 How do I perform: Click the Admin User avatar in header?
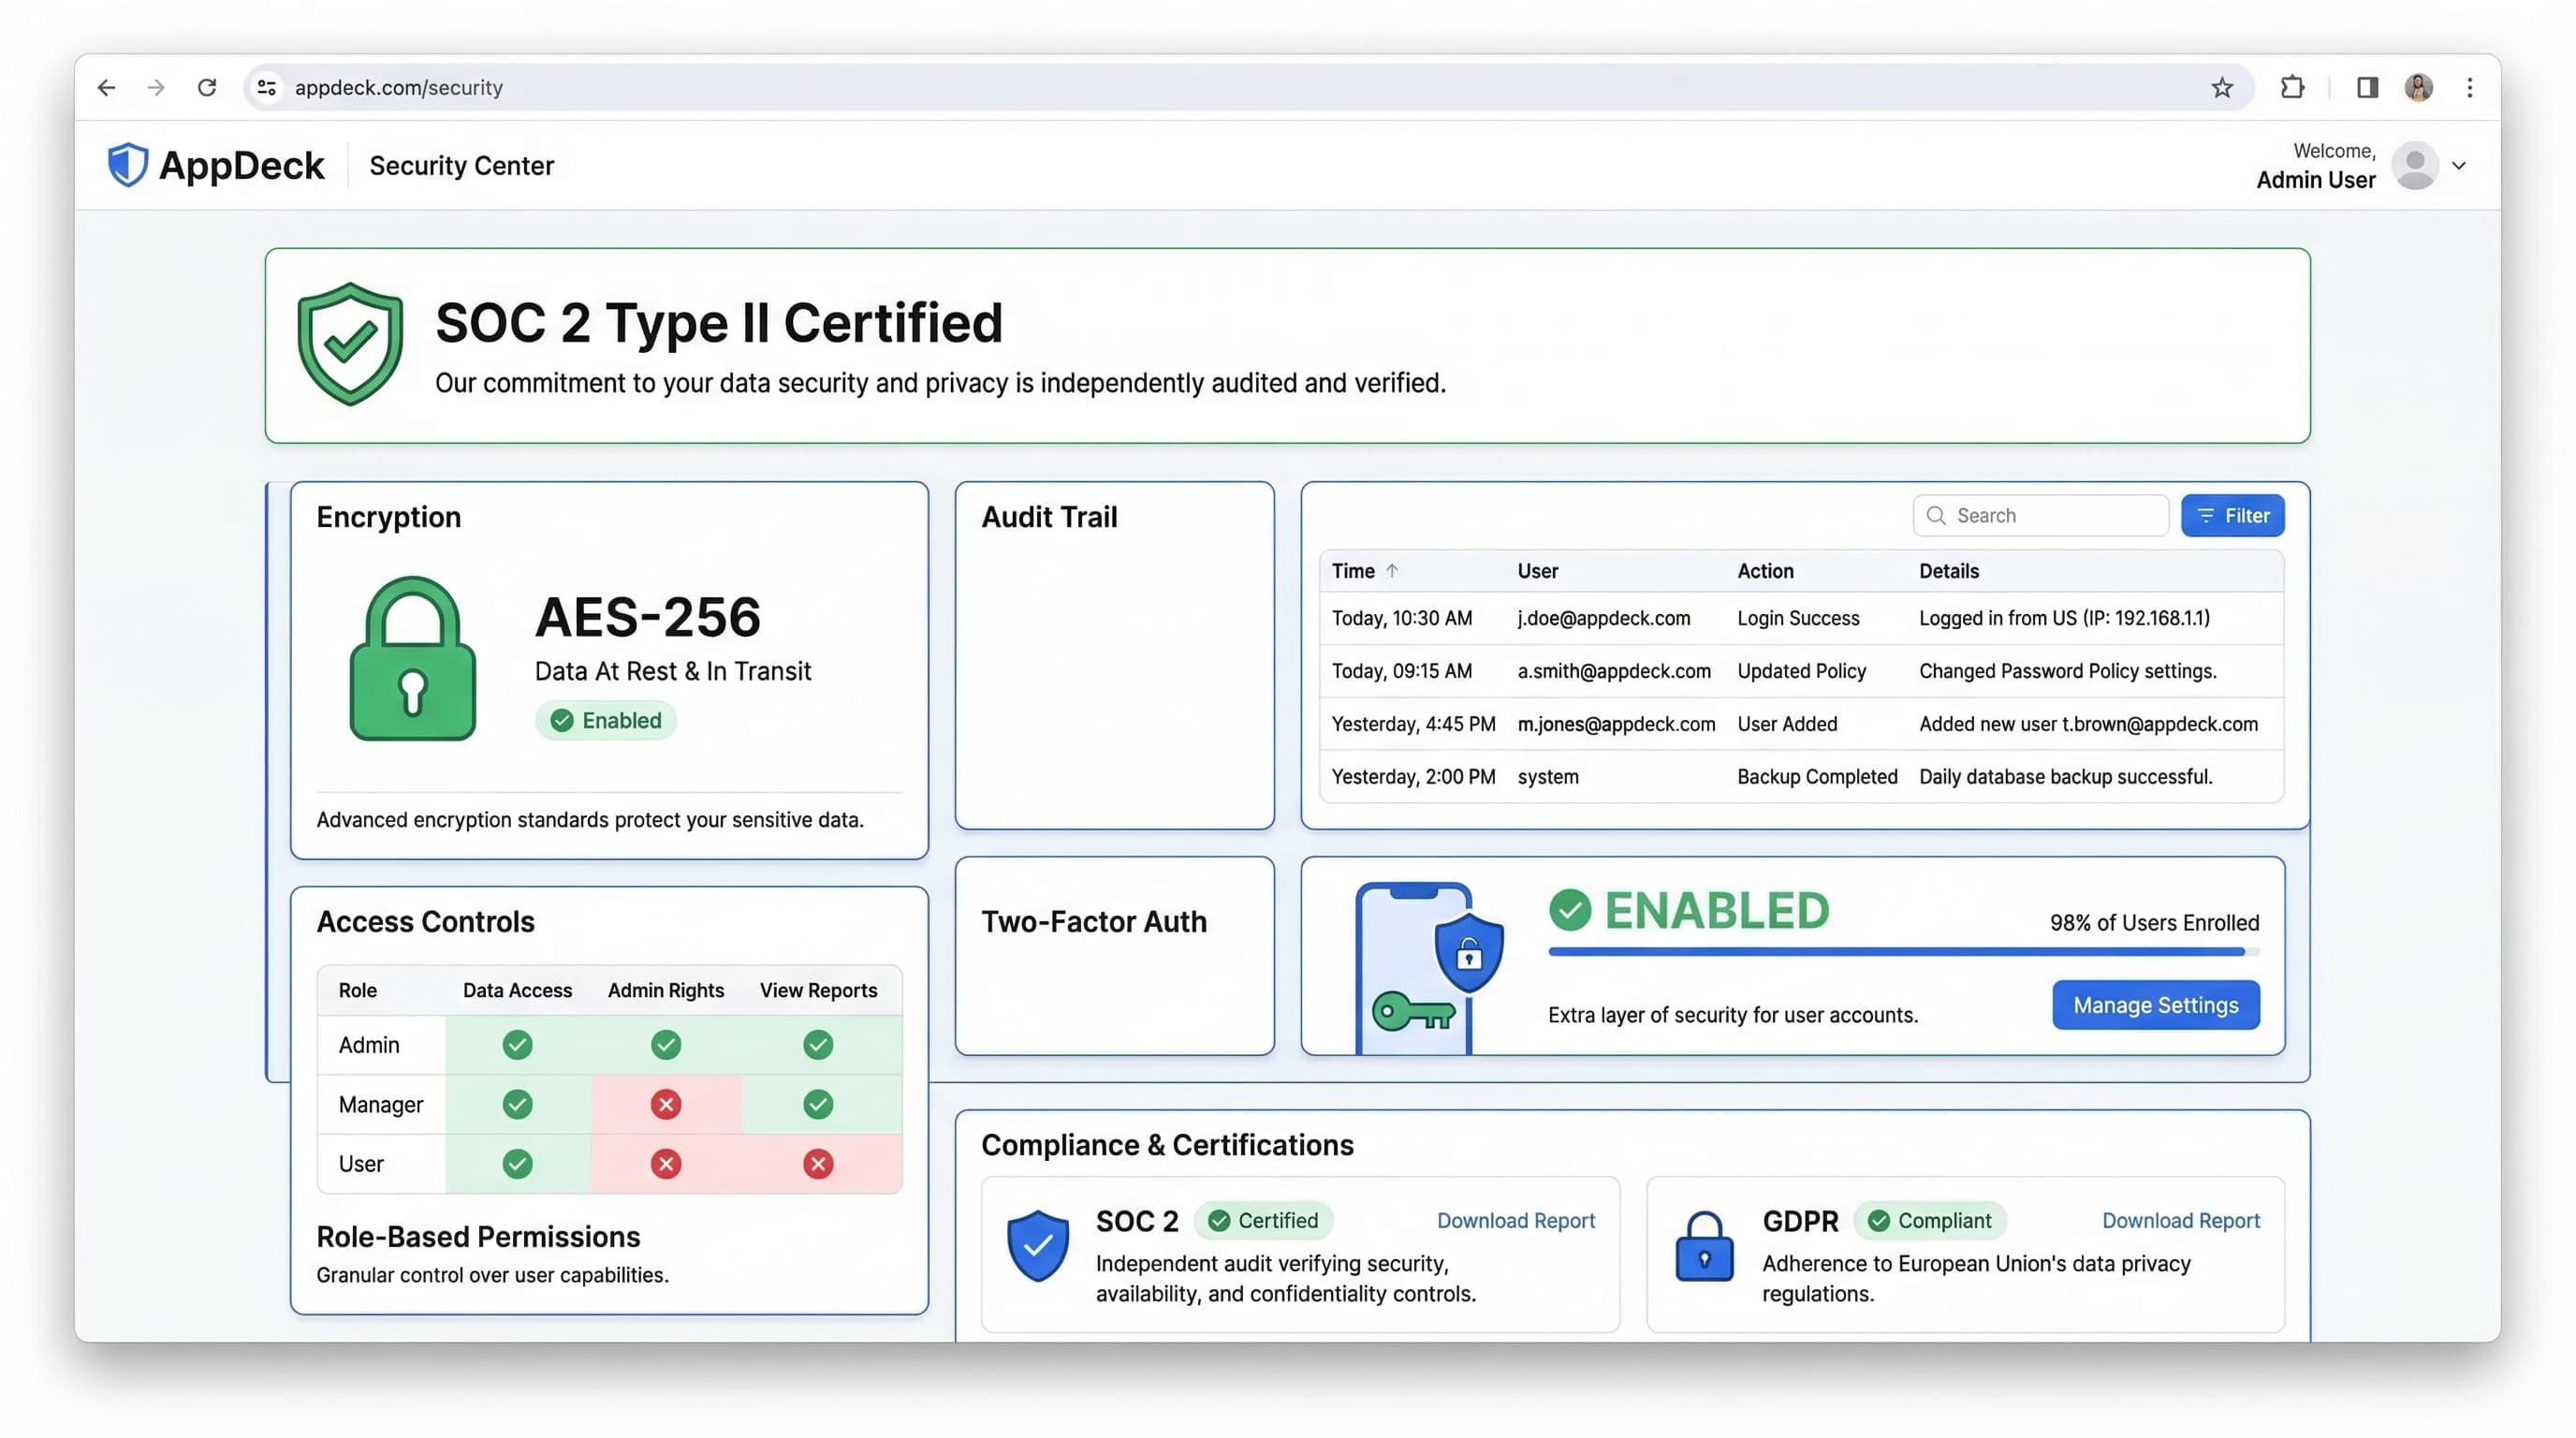(2415, 166)
